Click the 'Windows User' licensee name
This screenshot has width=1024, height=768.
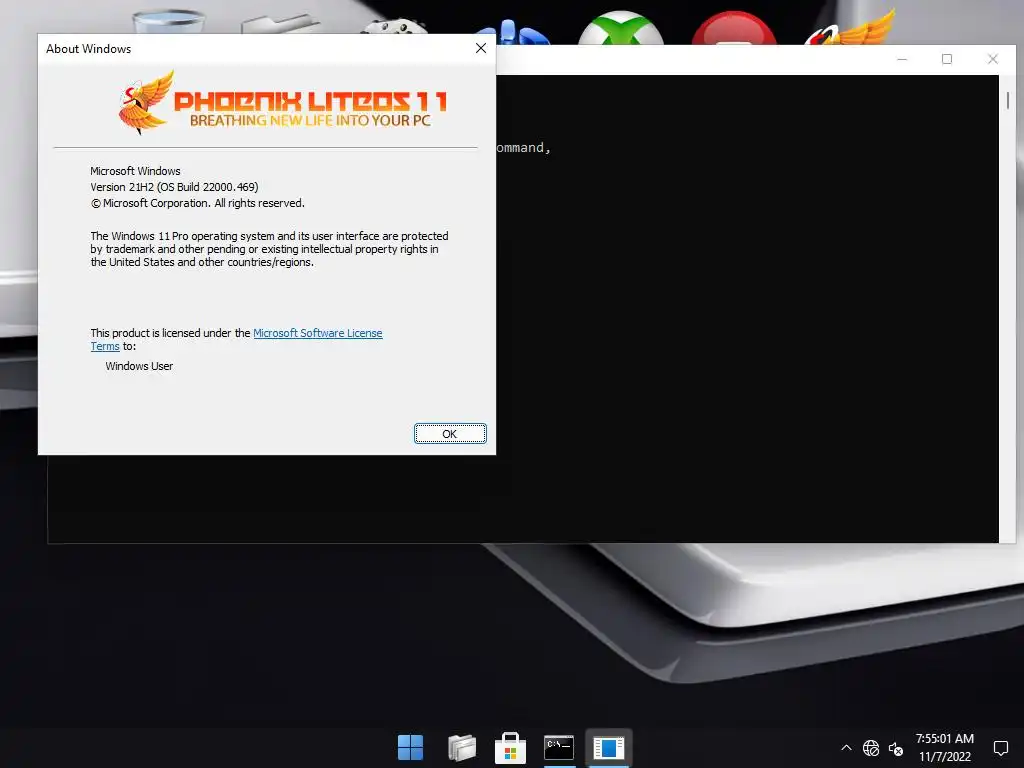pos(139,366)
